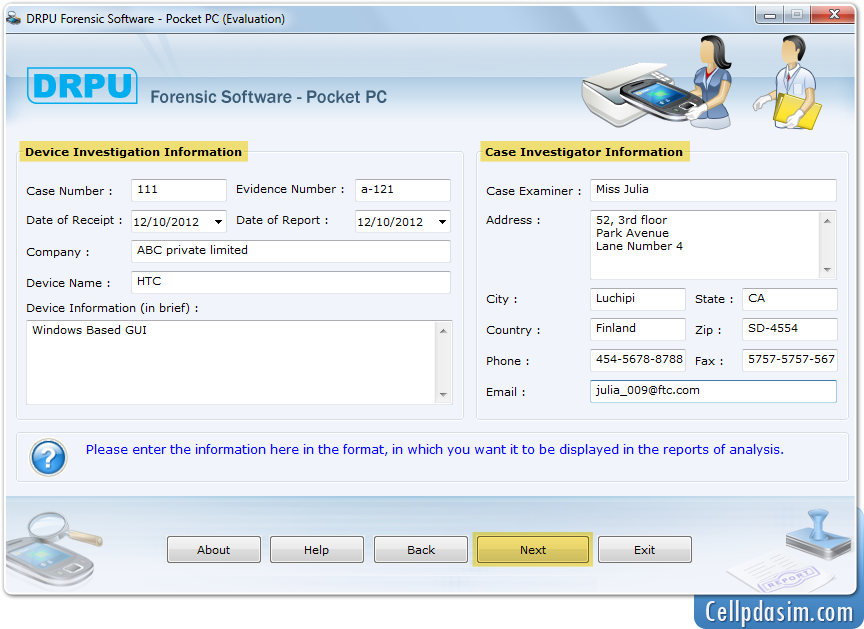Click the Email field
Image resolution: width=864 pixels, height=629 pixels.
coord(714,391)
